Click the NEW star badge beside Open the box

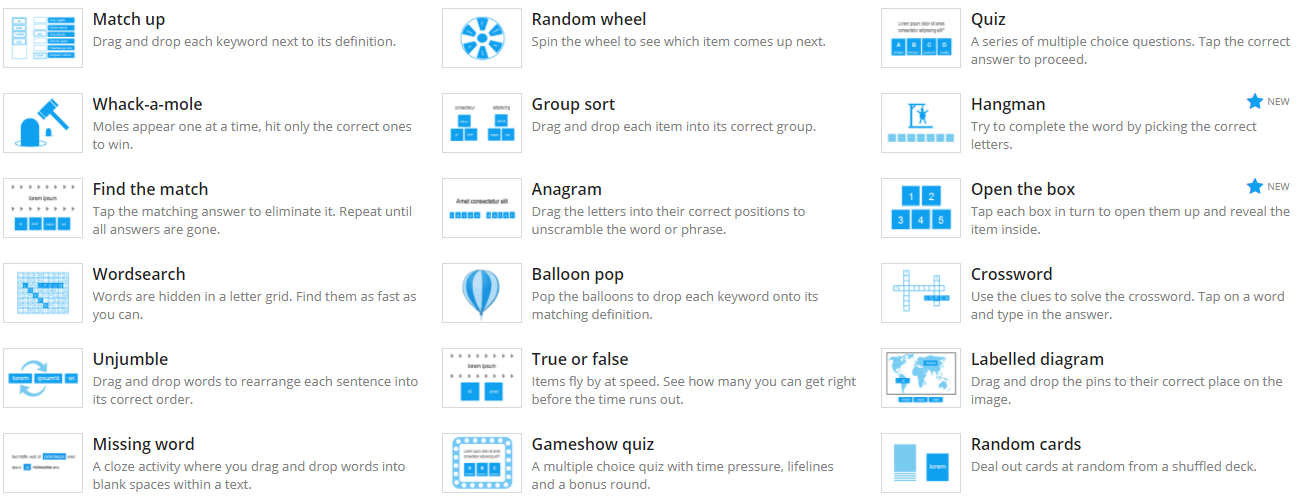[1268, 187]
